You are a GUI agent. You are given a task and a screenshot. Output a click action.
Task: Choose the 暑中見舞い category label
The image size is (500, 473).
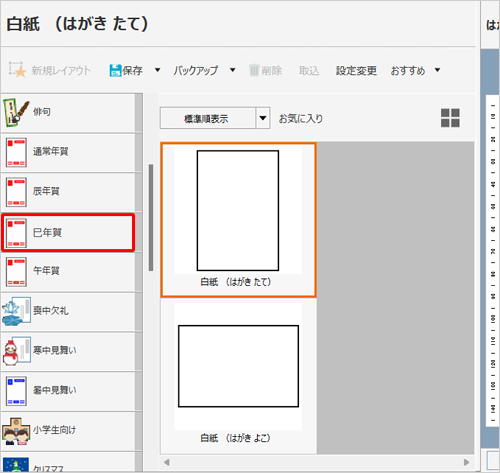coord(55,390)
